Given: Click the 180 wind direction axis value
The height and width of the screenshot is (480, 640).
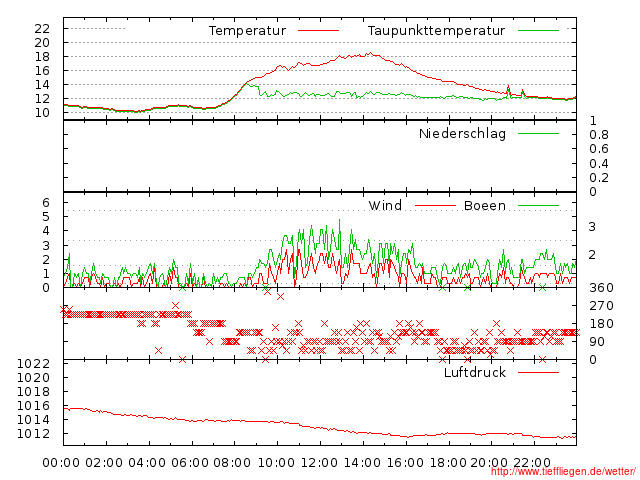Looking at the screenshot, I should point(601,324).
